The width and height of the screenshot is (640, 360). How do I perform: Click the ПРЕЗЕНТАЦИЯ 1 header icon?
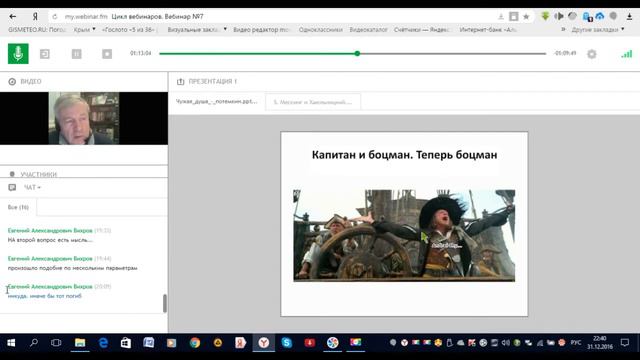tap(180, 82)
